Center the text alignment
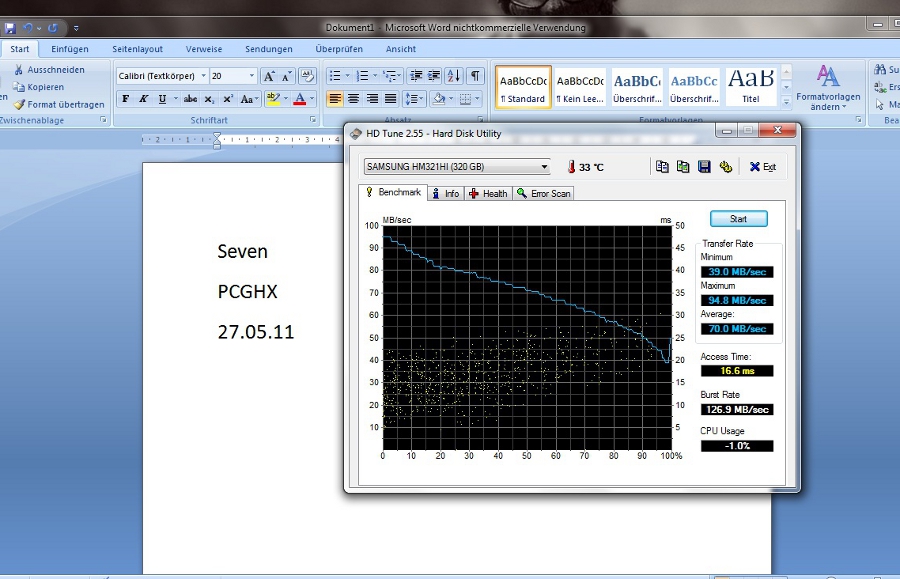The image size is (900, 579). click(x=354, y=99)
